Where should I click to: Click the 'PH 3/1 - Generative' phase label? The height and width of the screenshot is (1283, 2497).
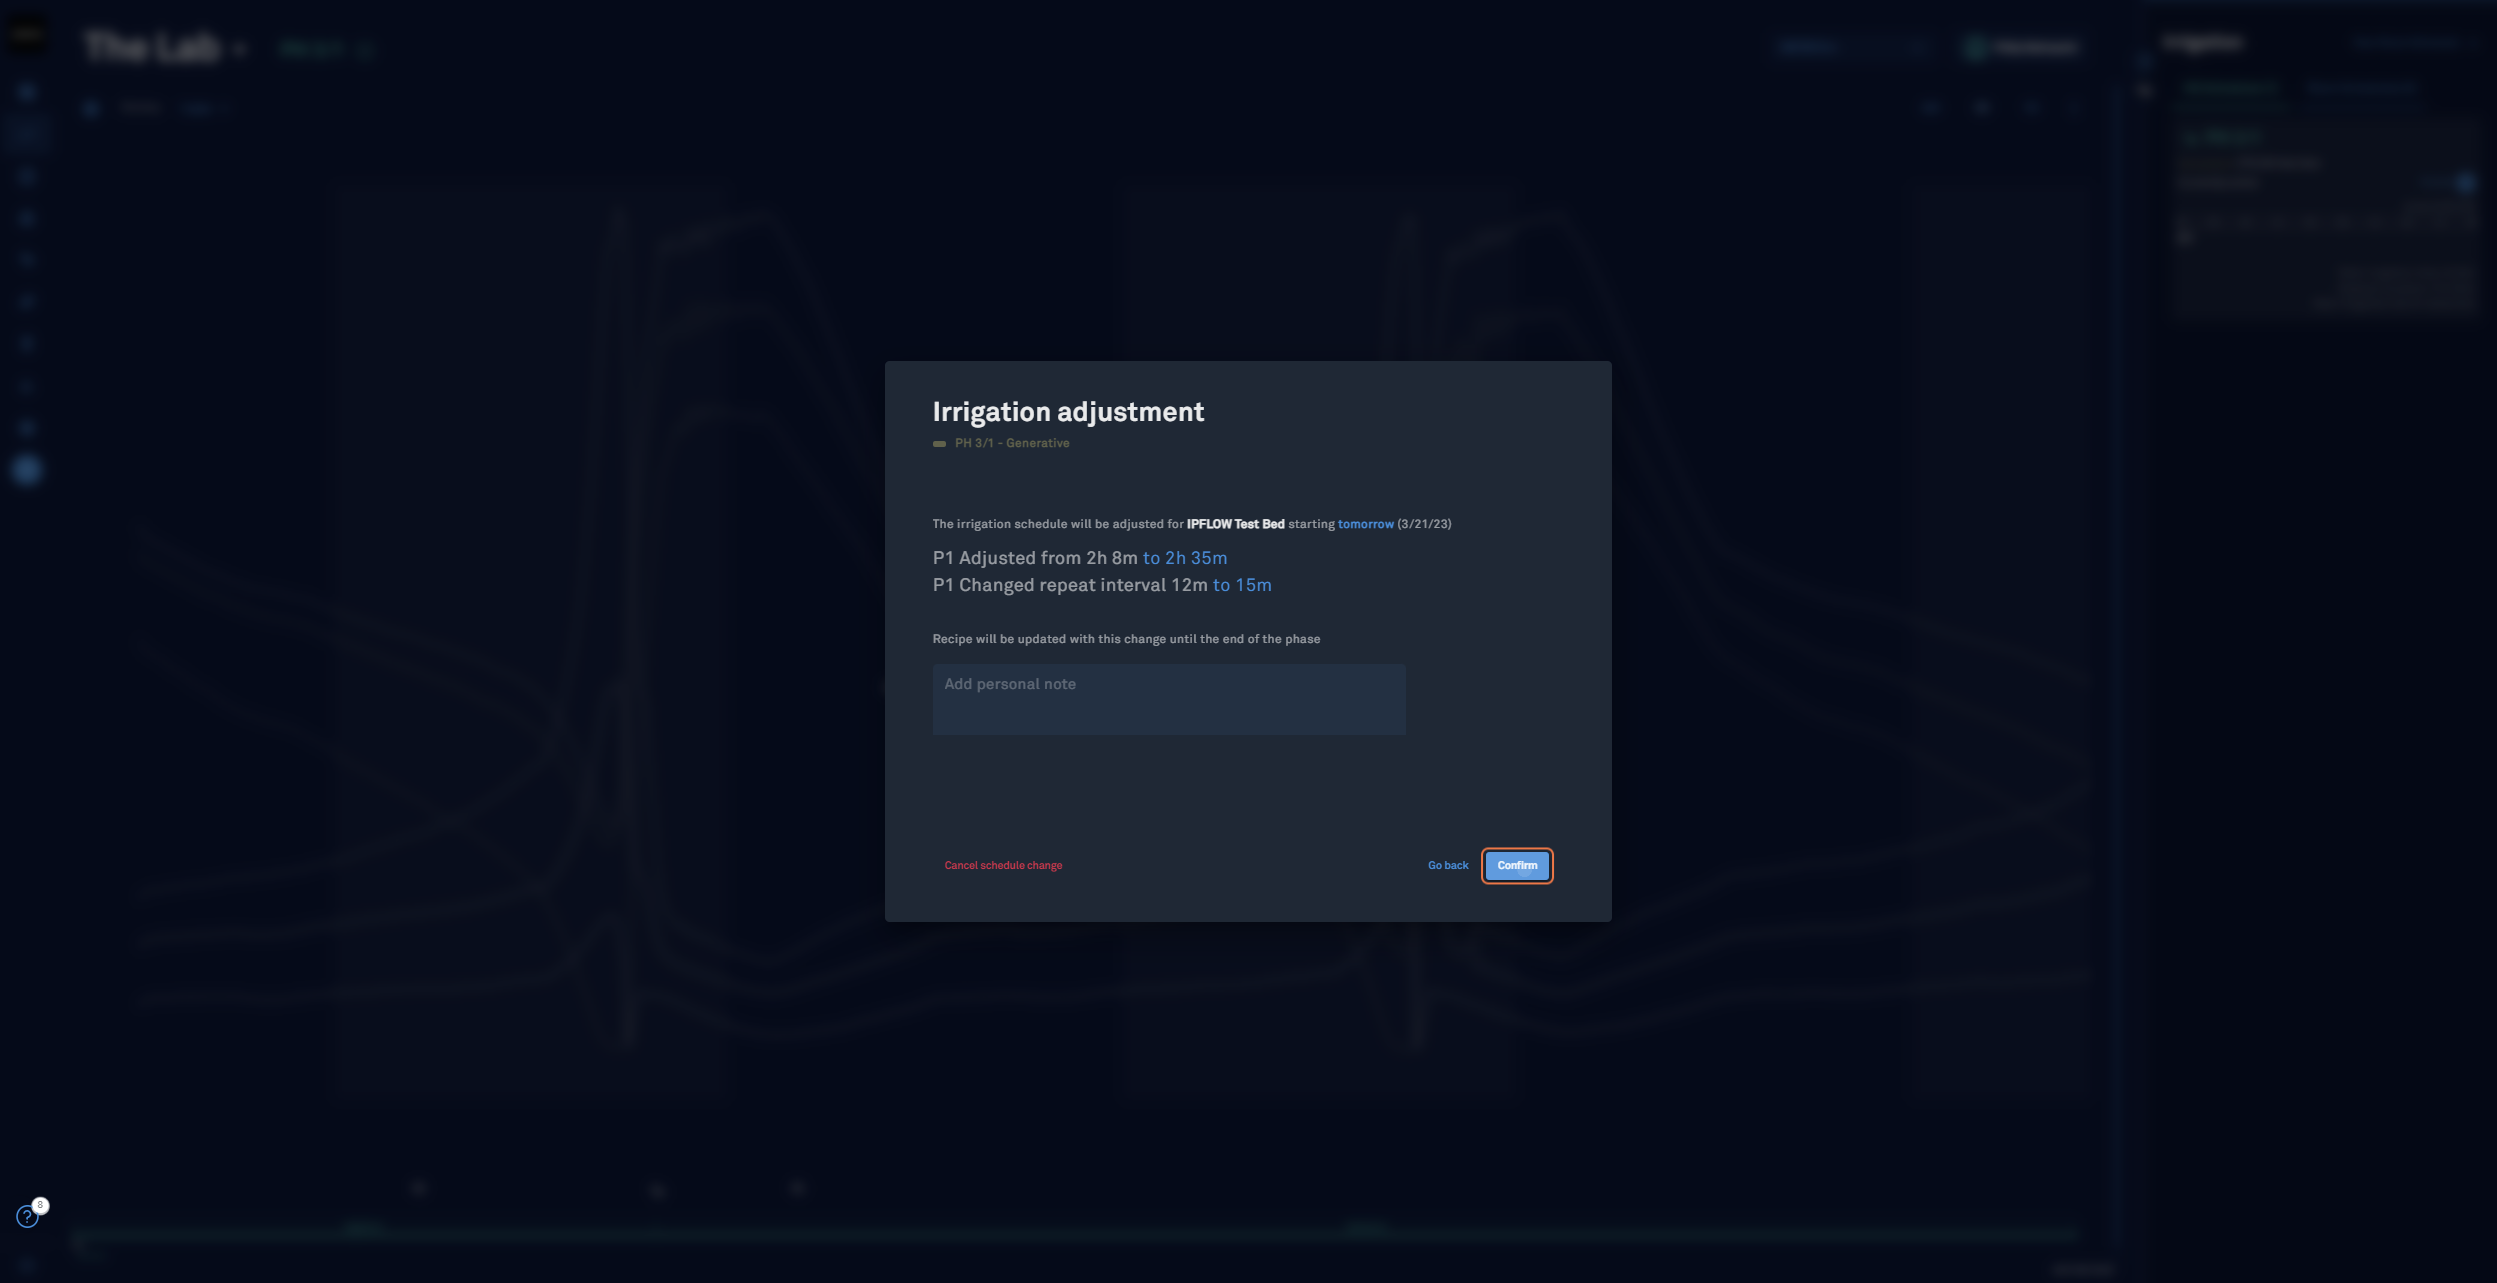coord(1012,443)
